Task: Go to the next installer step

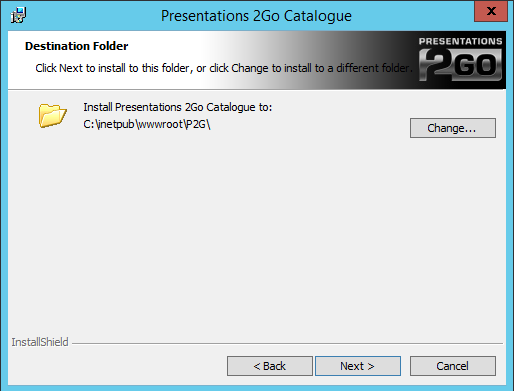Action: point(358,366)
